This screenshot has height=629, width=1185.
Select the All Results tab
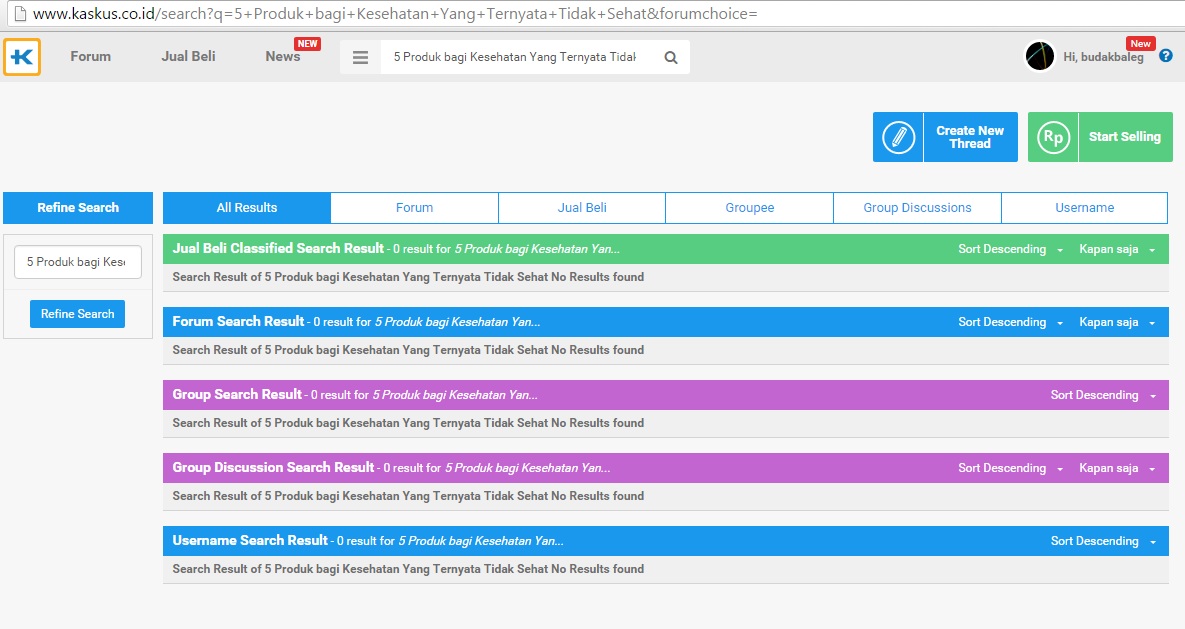pos(247,208)
